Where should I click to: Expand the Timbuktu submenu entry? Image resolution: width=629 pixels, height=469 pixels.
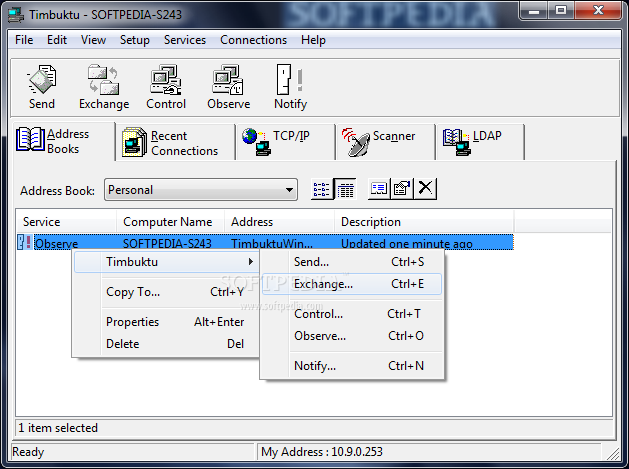click(x=166, y=262)
